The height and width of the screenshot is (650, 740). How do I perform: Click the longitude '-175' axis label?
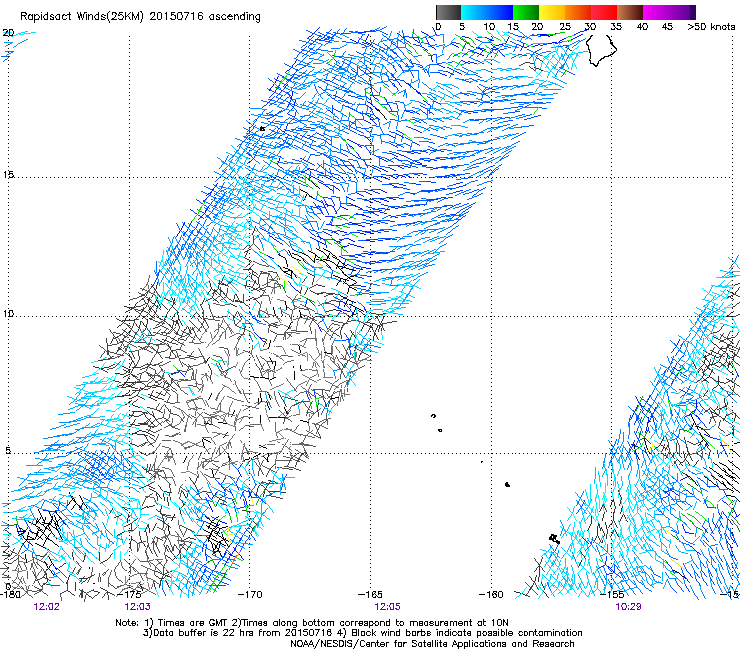[130, 594]
